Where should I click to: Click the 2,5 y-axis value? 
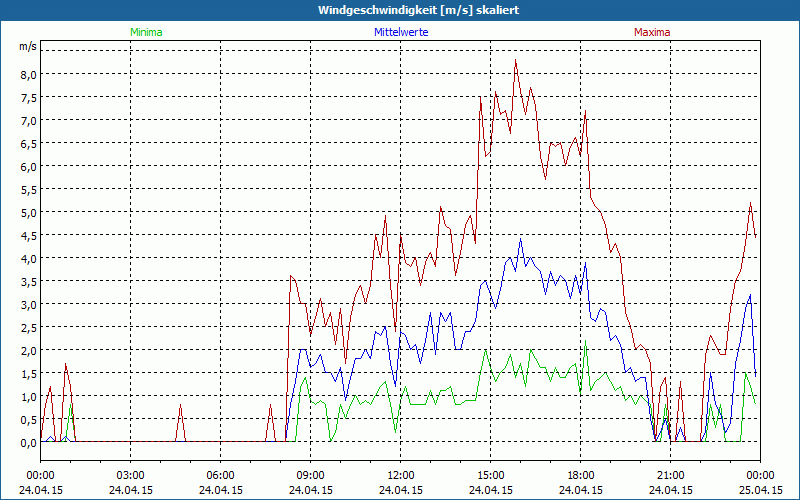[x=29, y=327]
